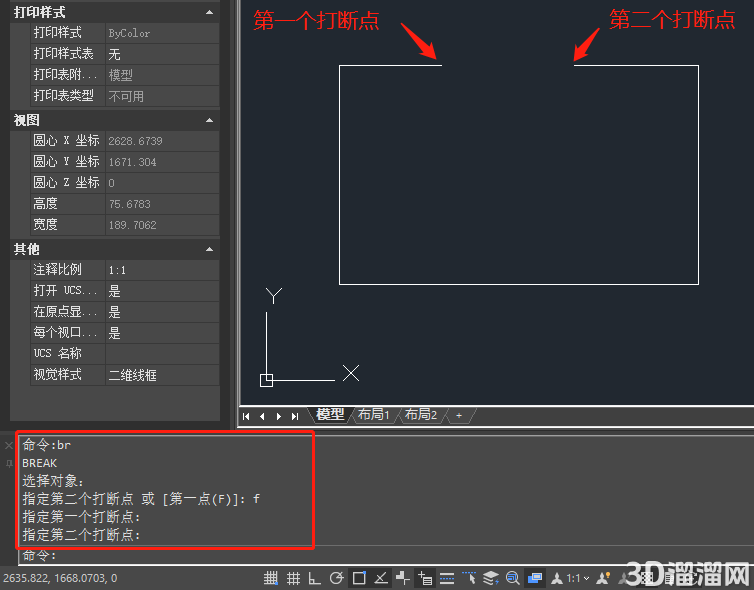Click the 命令:br history line

pos(46,445)
